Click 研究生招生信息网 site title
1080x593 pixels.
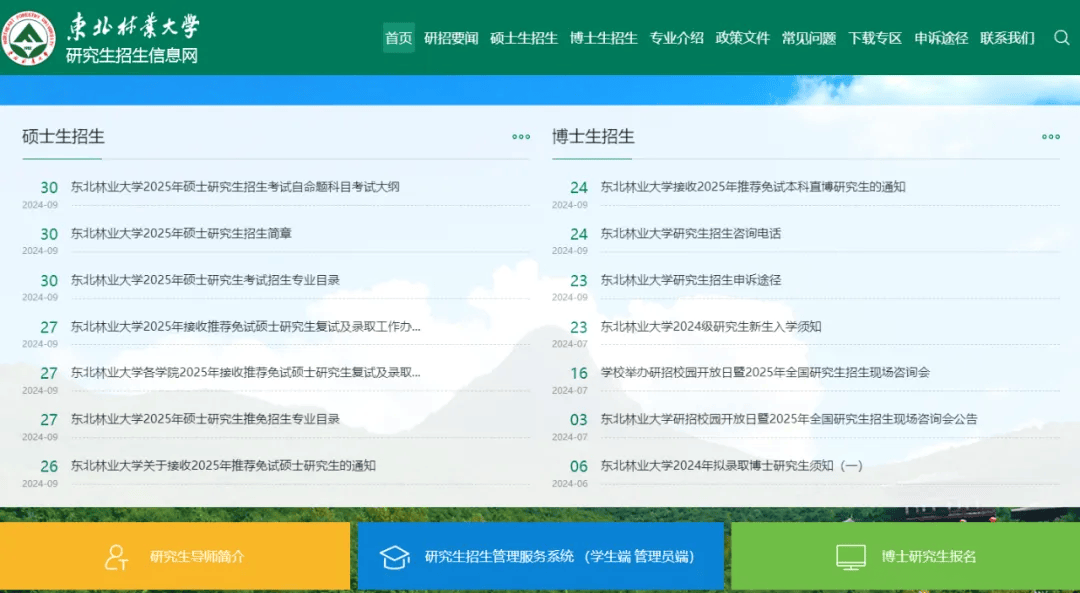[132, 56]
